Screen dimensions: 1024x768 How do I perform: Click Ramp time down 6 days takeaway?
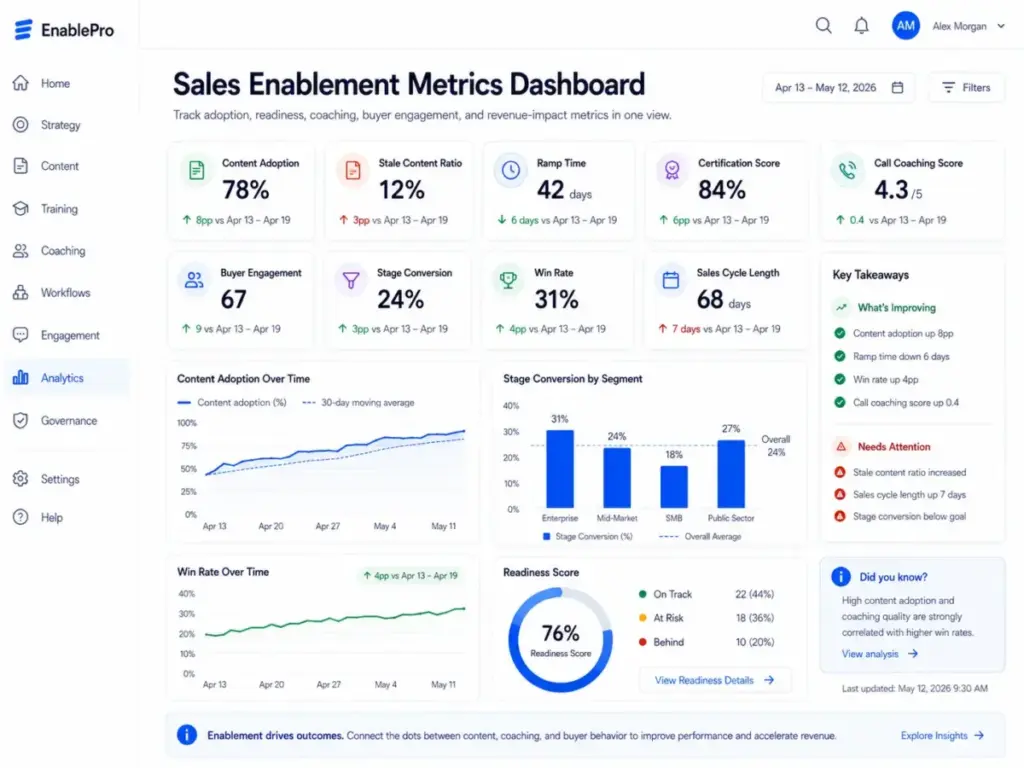(x=893, y=357)
